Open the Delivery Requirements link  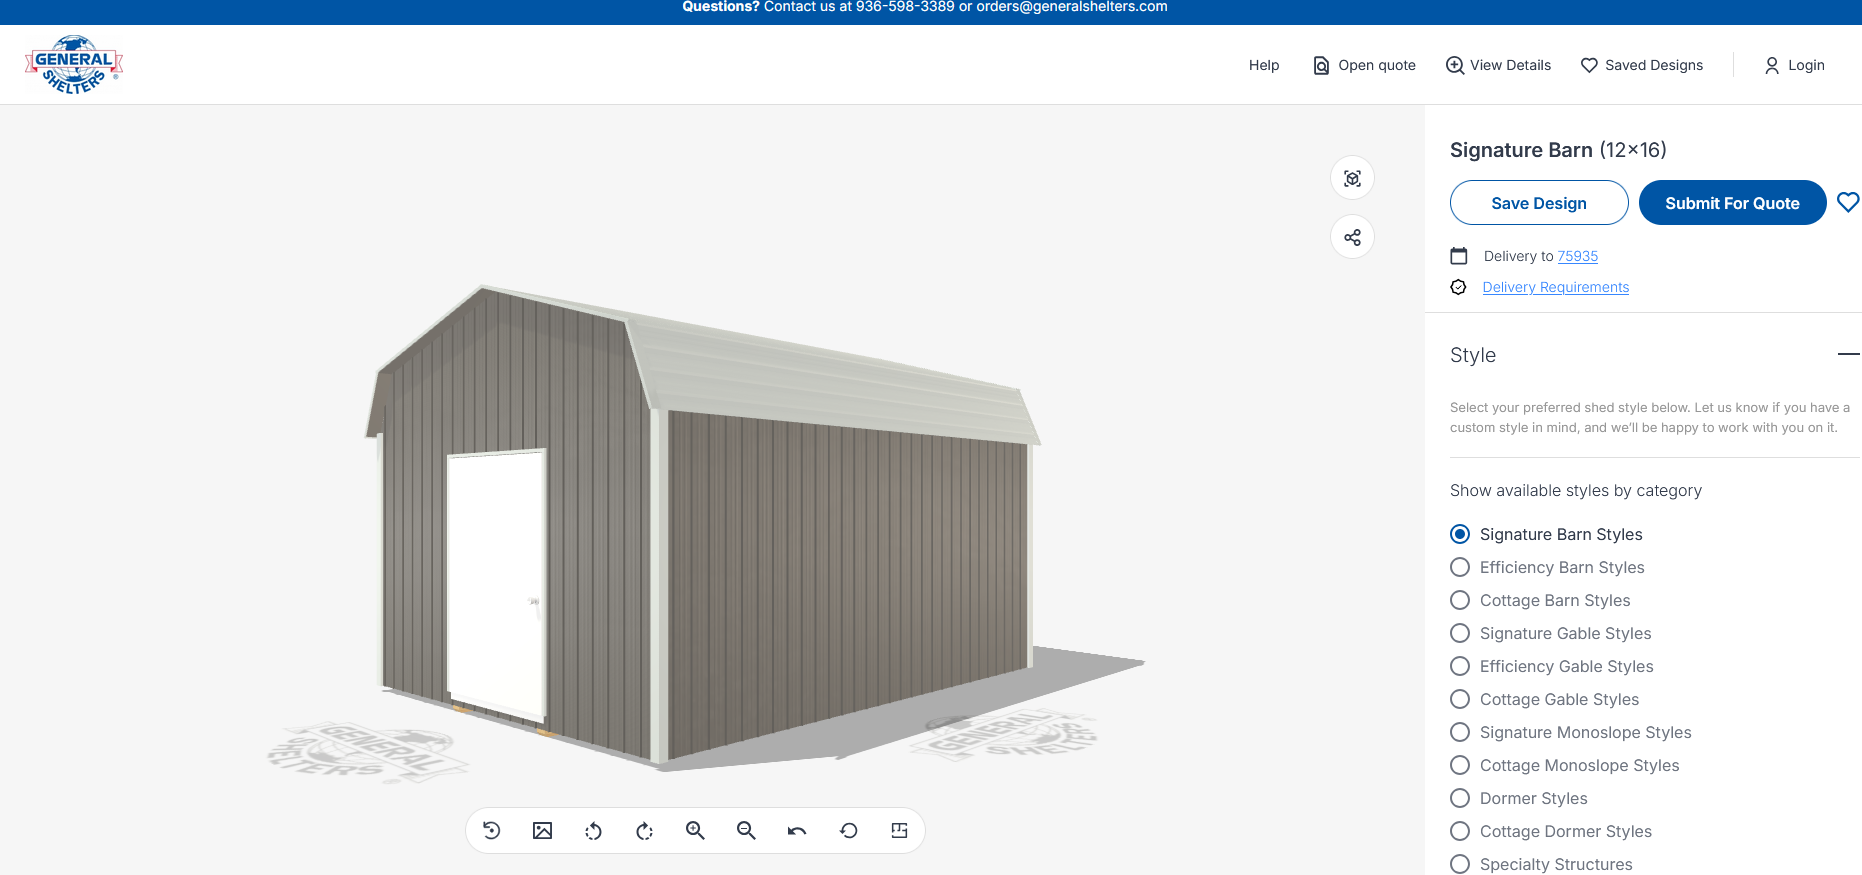pos(1555,287)
